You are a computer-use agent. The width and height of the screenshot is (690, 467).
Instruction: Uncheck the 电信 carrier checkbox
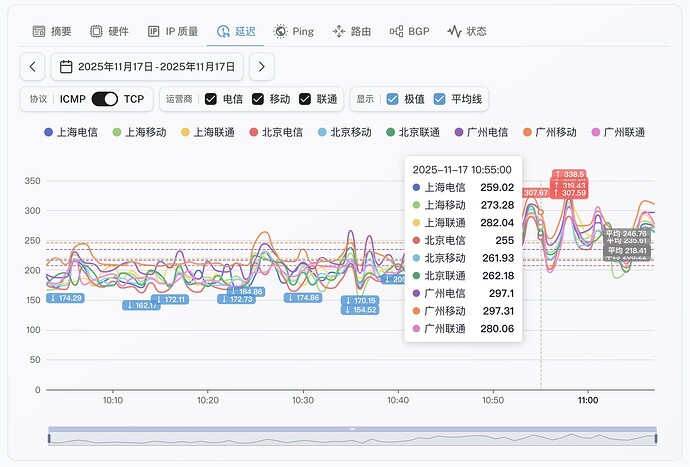coord(211,99)
